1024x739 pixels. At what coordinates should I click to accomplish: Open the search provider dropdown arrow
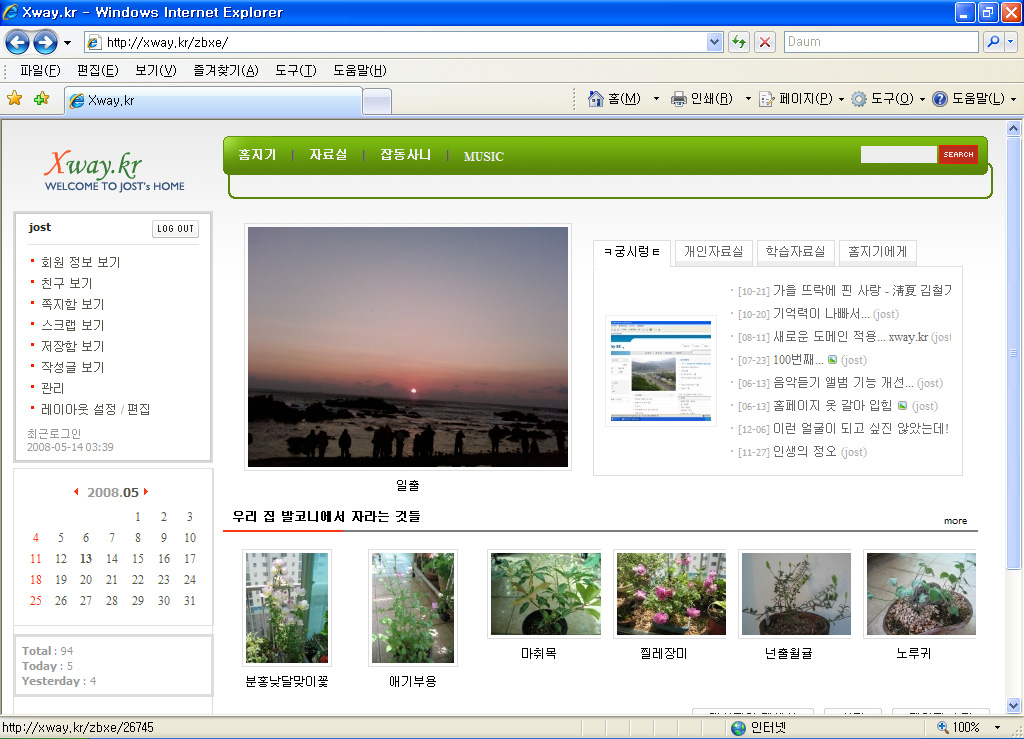[1011, 42]
